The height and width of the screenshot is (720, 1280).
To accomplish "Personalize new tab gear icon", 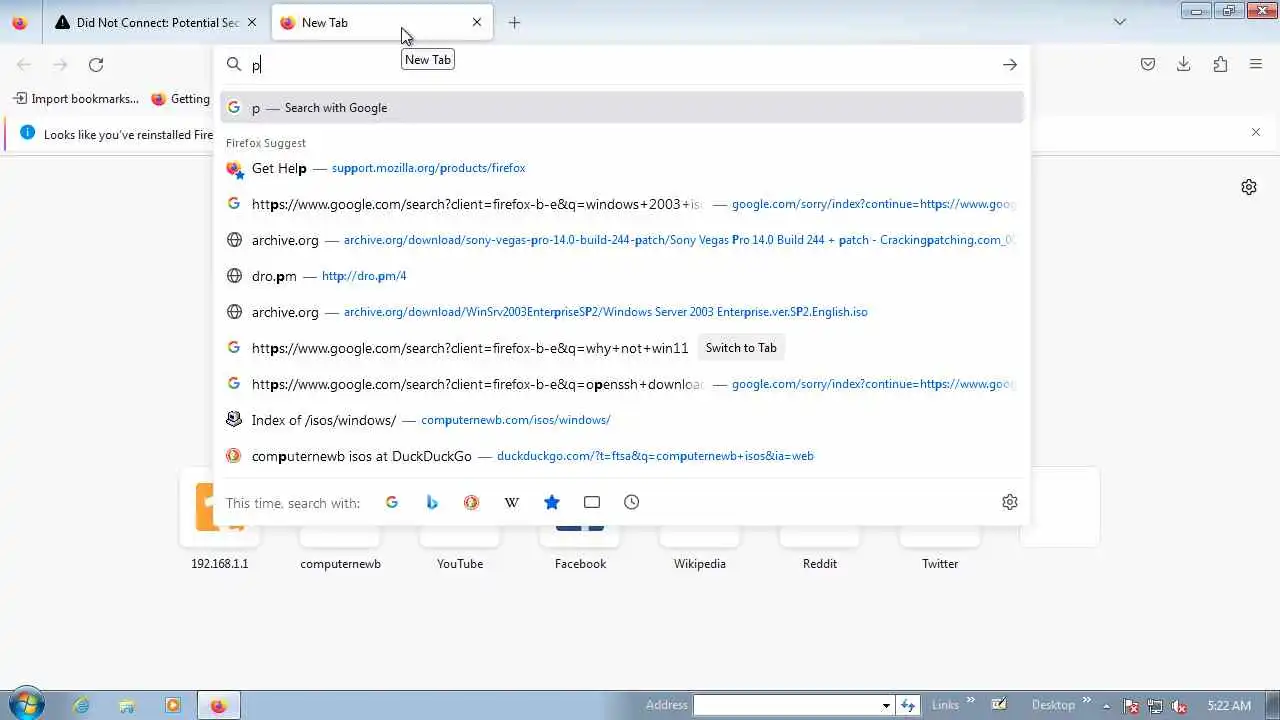I will click(x=1249, y=187).
